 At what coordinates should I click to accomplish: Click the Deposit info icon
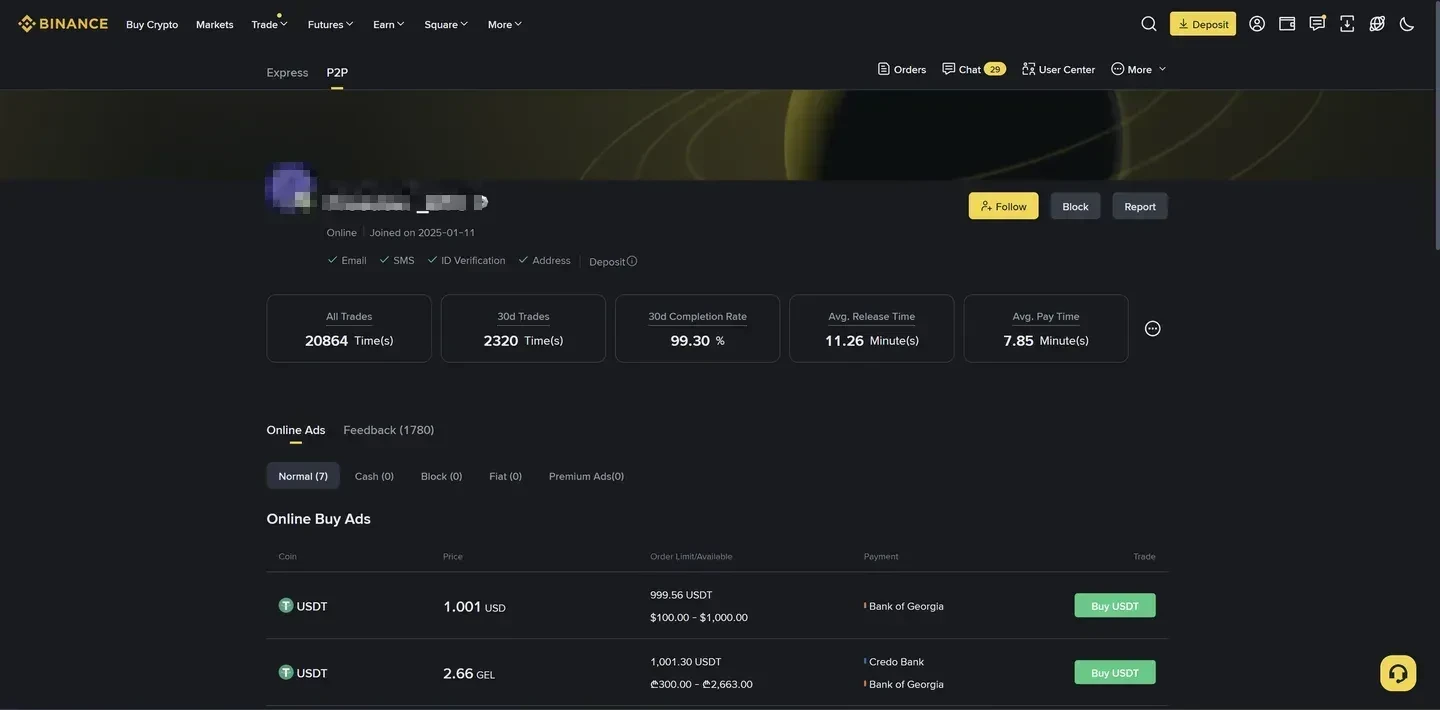632,261
